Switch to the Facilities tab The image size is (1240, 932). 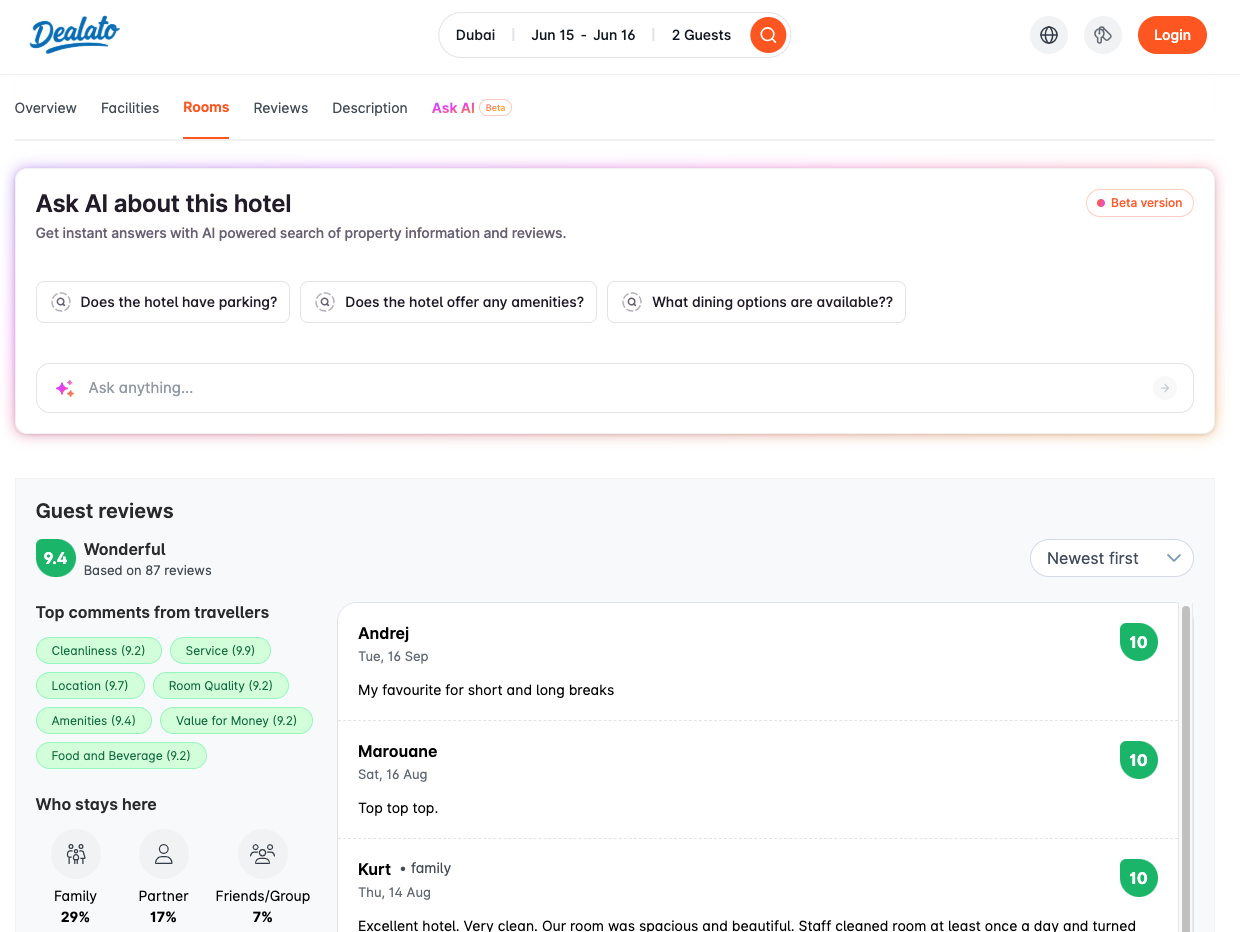tap(130, 108)
